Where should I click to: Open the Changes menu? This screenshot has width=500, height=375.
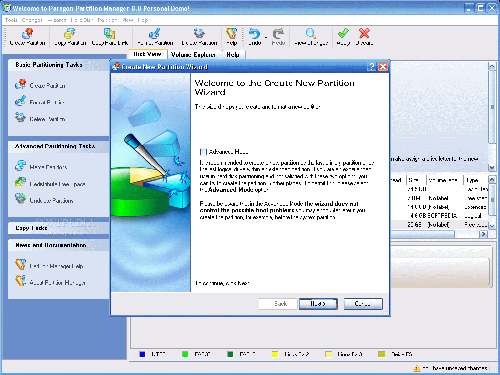coord(32,20)
